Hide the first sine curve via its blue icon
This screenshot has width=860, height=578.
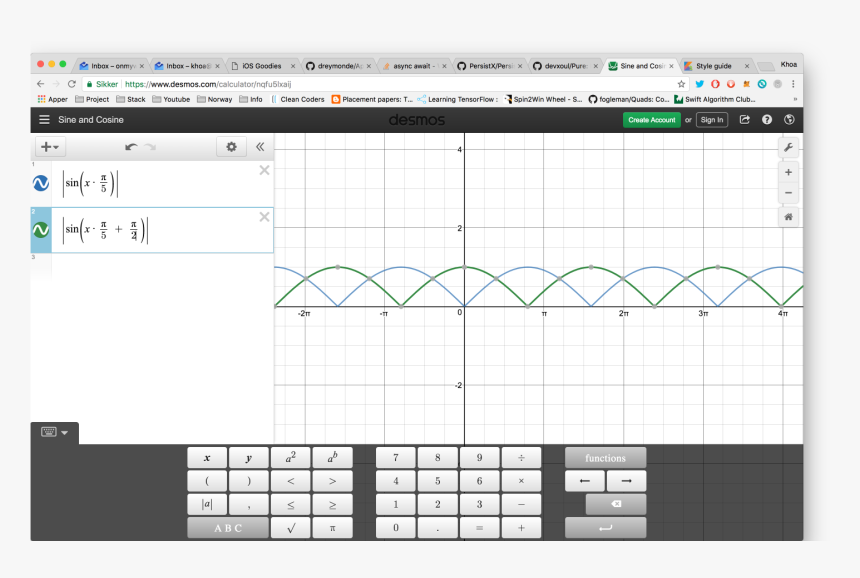pos(40,182)
